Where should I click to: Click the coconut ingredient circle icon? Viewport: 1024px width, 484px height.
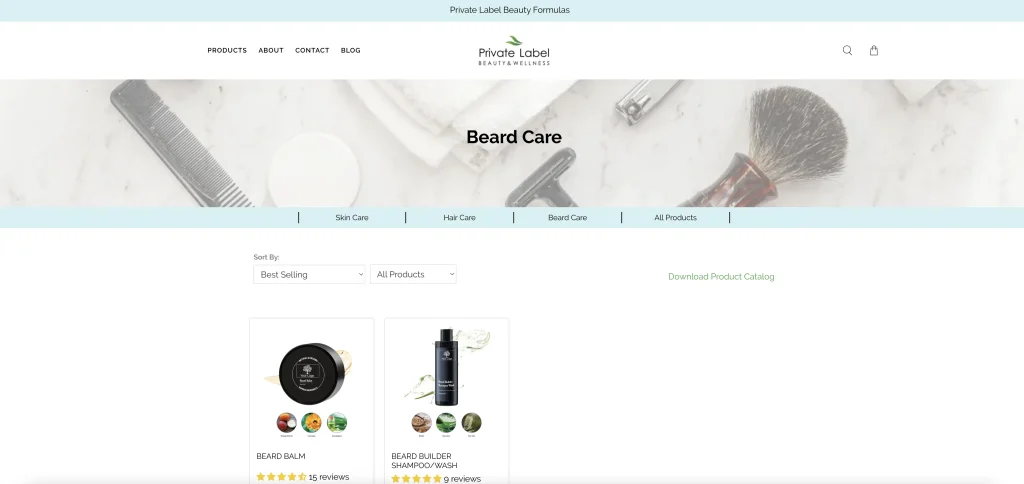287,423
